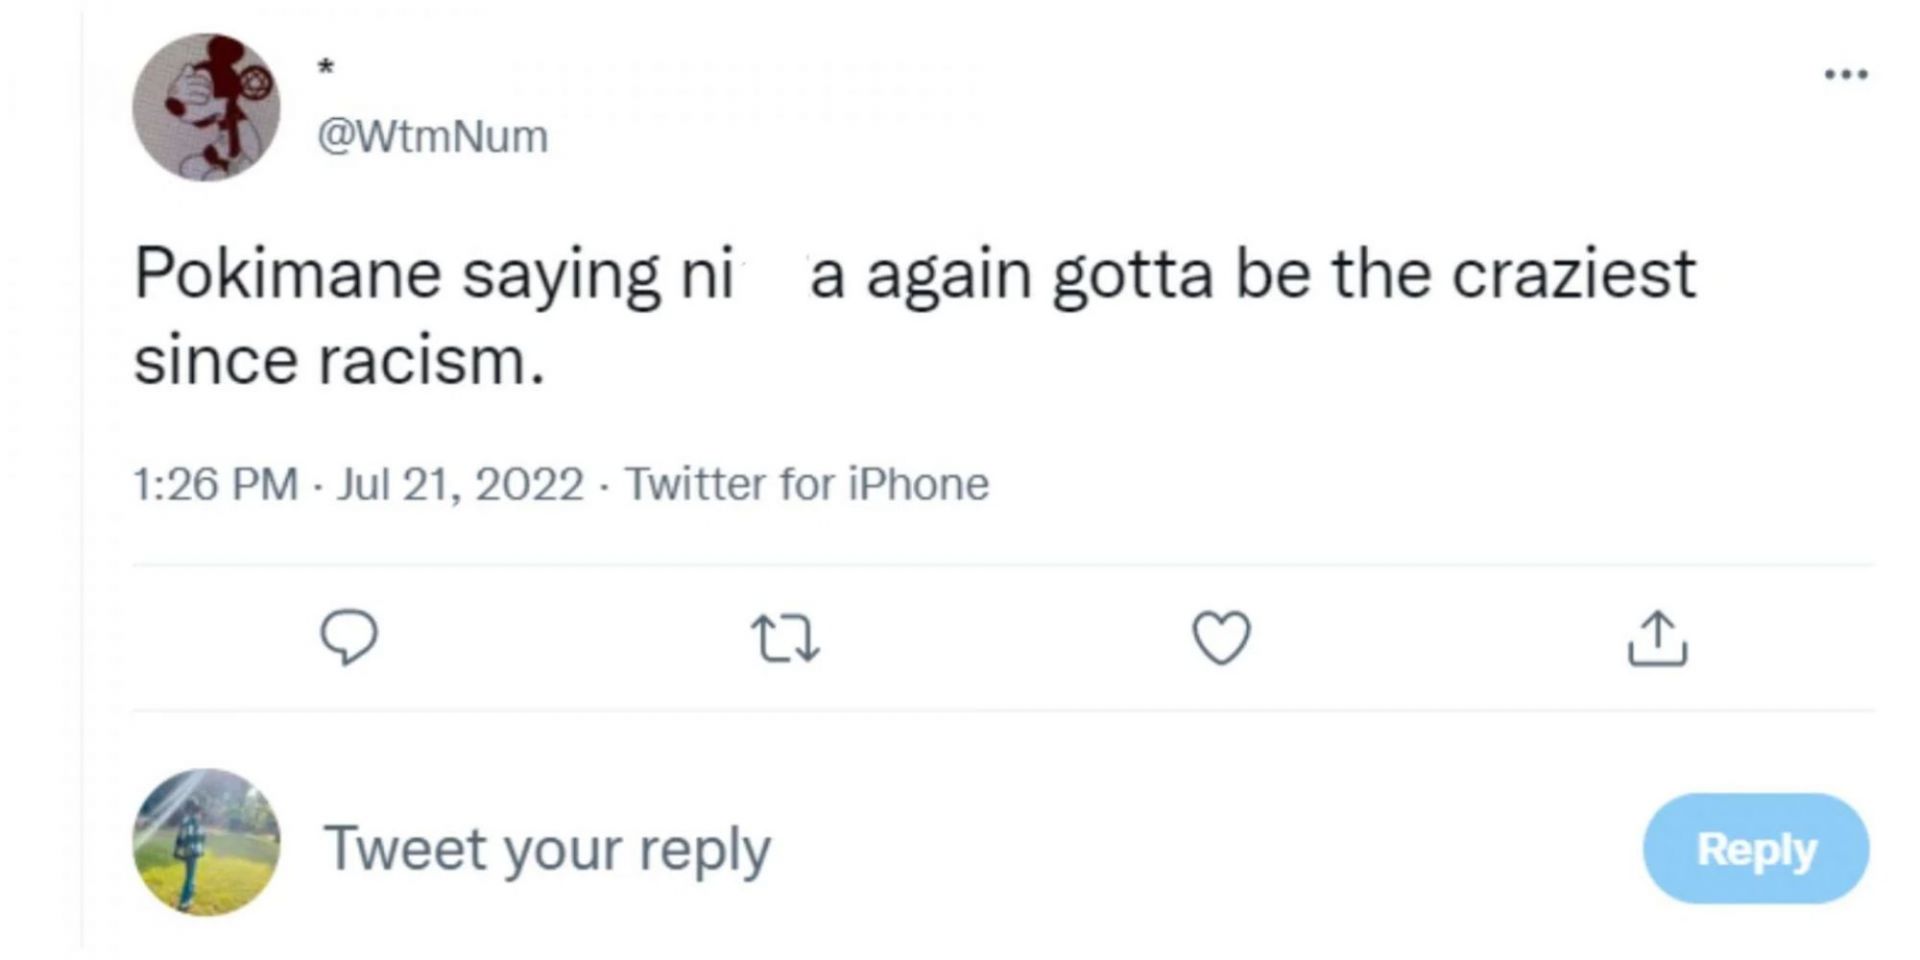Open the share tweet icon

(1657, 639)
